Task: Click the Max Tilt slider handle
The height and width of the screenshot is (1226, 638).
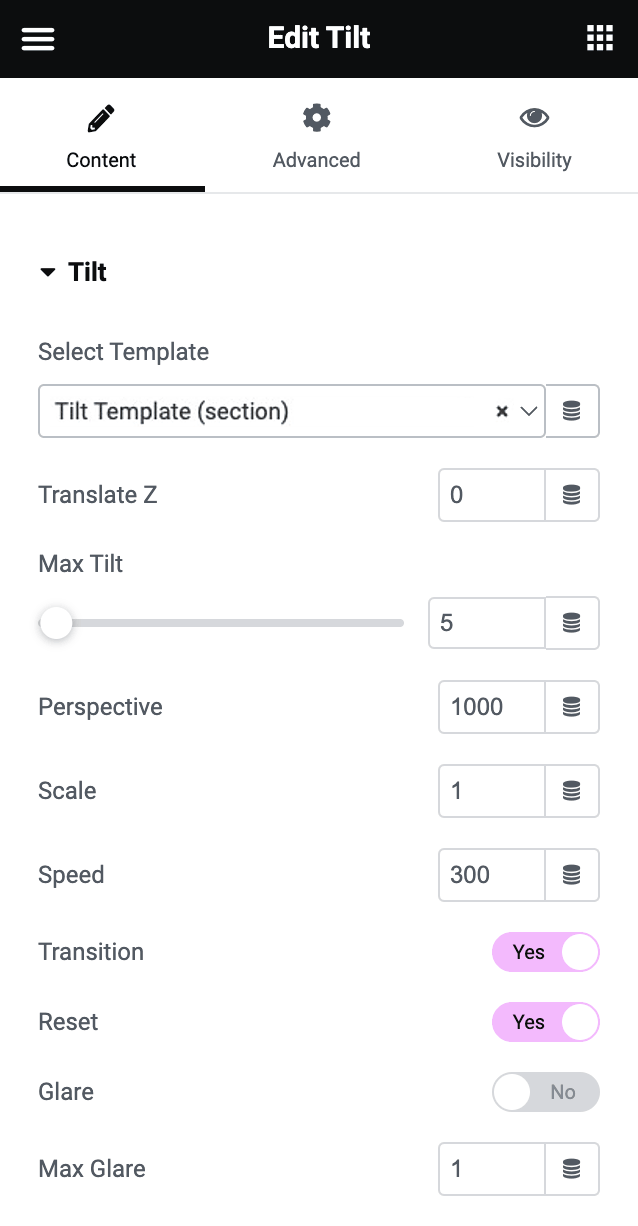Action: [56, 623]
